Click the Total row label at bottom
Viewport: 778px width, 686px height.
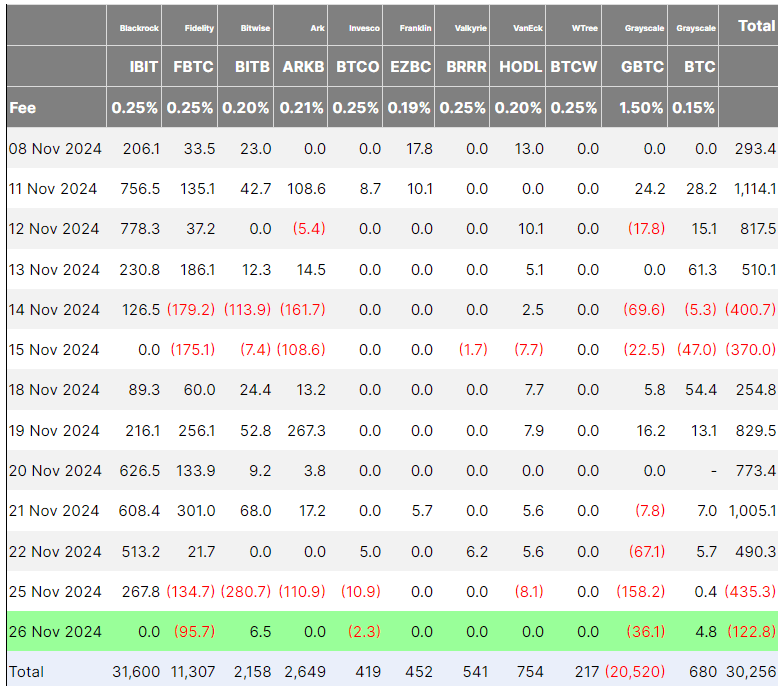[26, 672]
